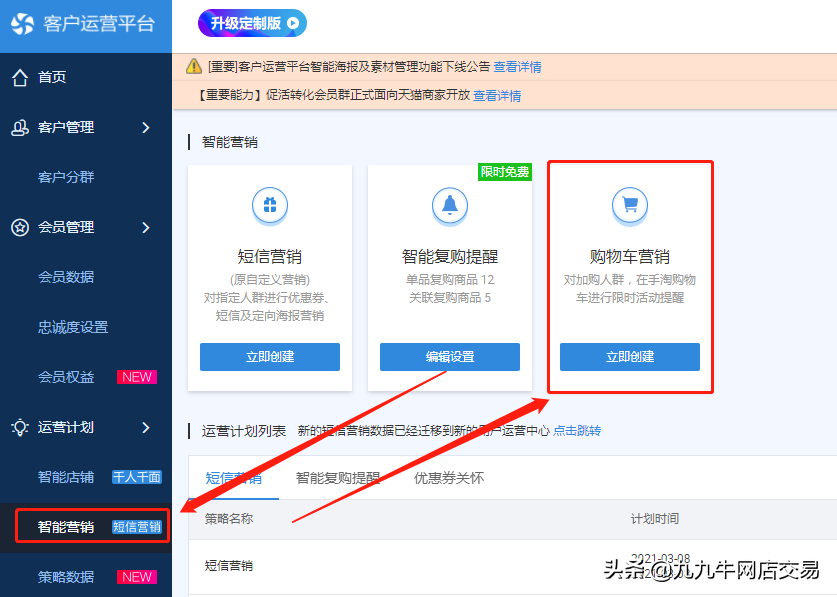
Task: Open 会员权益 in the sidebar
Action: click(66, 377)
